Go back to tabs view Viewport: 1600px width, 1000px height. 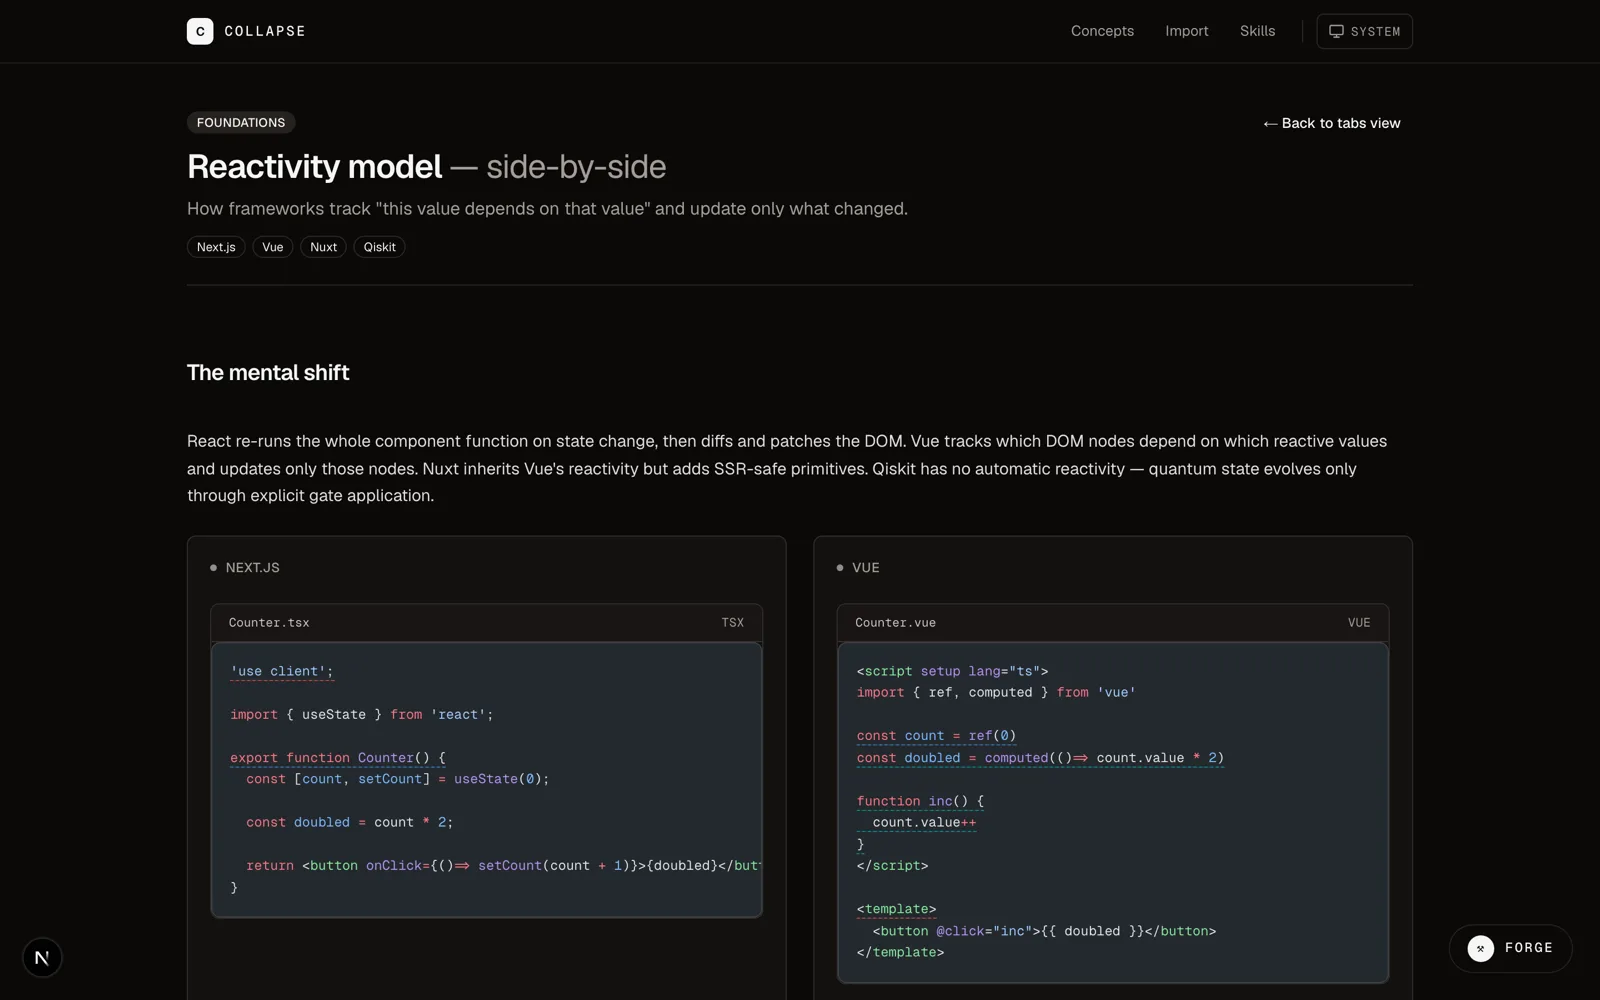1331,123
